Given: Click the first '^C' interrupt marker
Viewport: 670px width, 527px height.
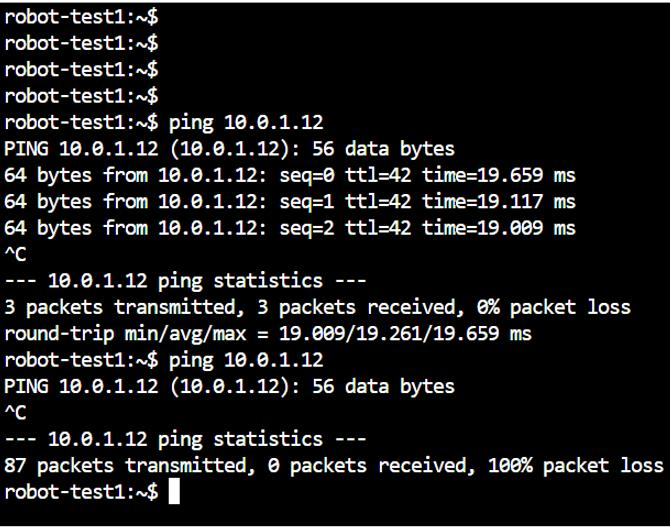Looking at the screenshot, I should [15, 254].
